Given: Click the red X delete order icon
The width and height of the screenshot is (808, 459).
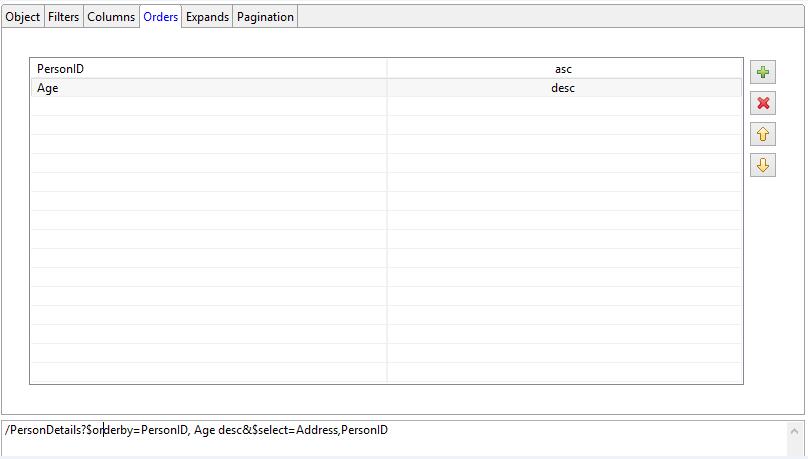Looking at the screenshot, I should [763, 103].
